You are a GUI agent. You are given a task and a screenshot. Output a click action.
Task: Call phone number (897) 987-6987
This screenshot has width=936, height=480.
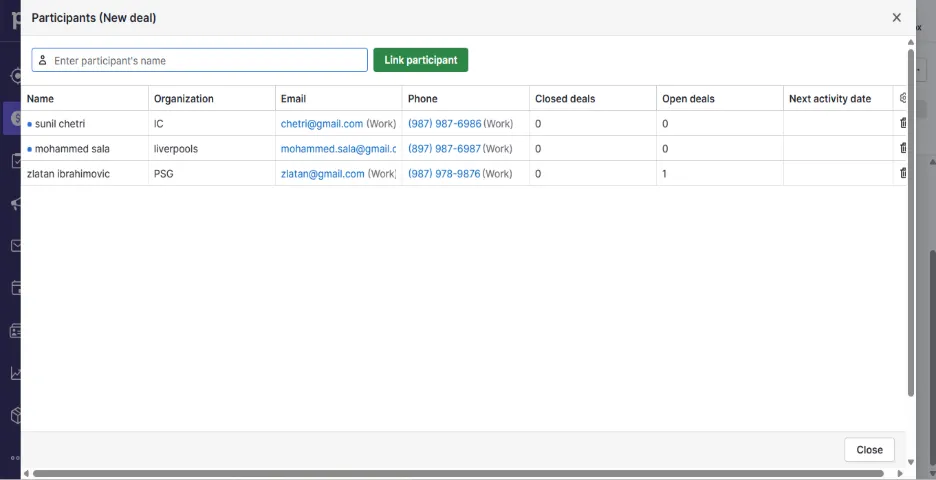click(x=444, y=149)
